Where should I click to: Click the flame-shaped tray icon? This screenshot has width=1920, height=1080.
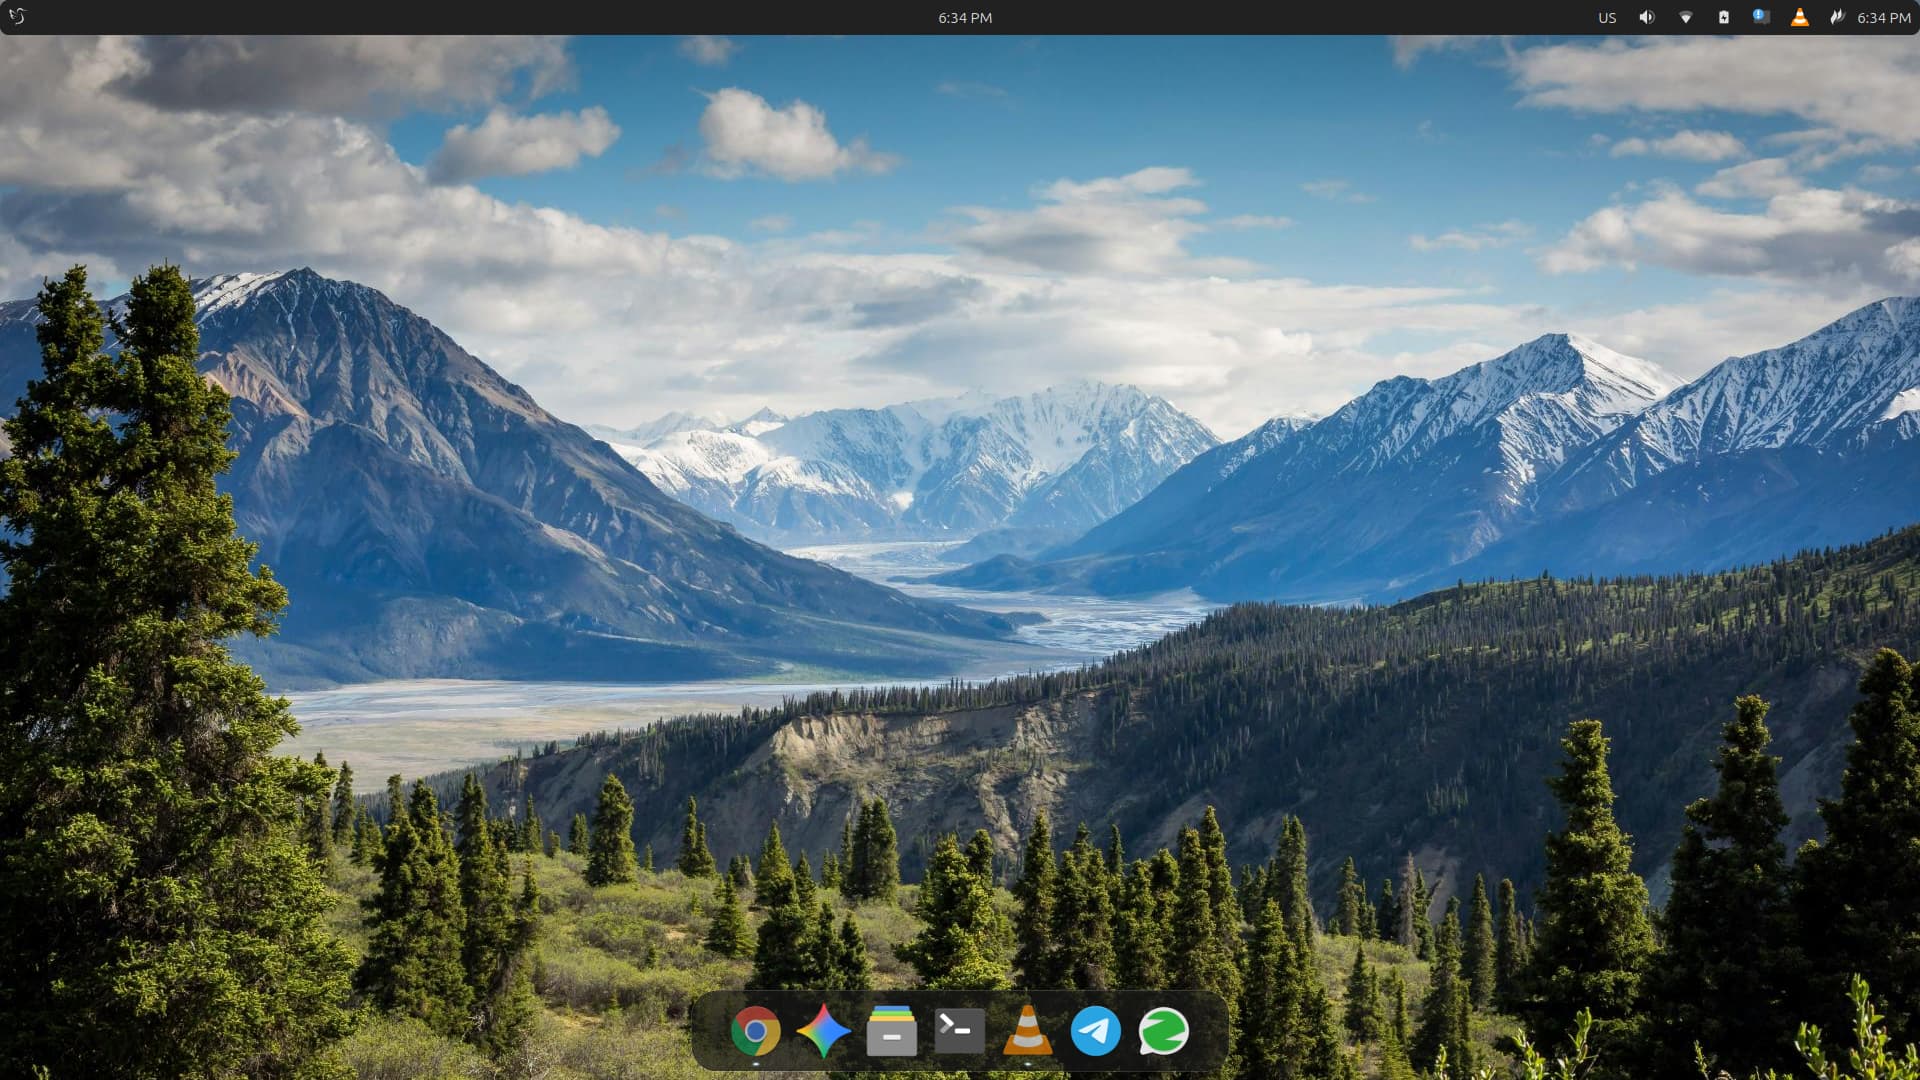tap(1836, 17)
